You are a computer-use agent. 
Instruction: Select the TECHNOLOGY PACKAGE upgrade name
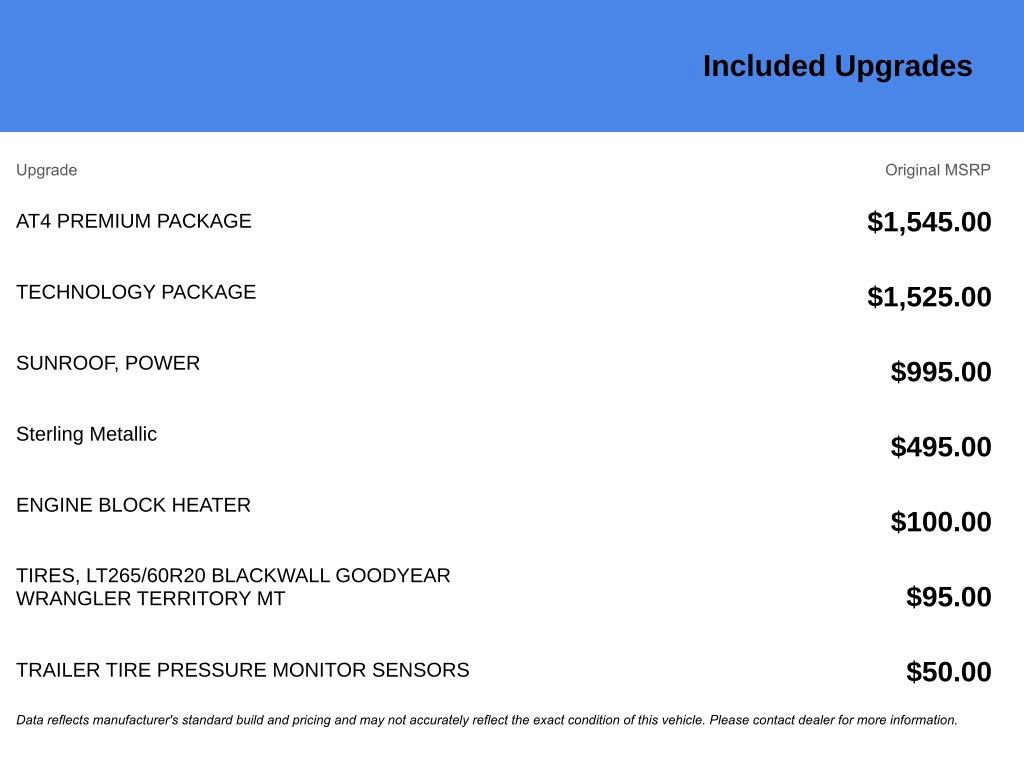[x=136, y=292]
